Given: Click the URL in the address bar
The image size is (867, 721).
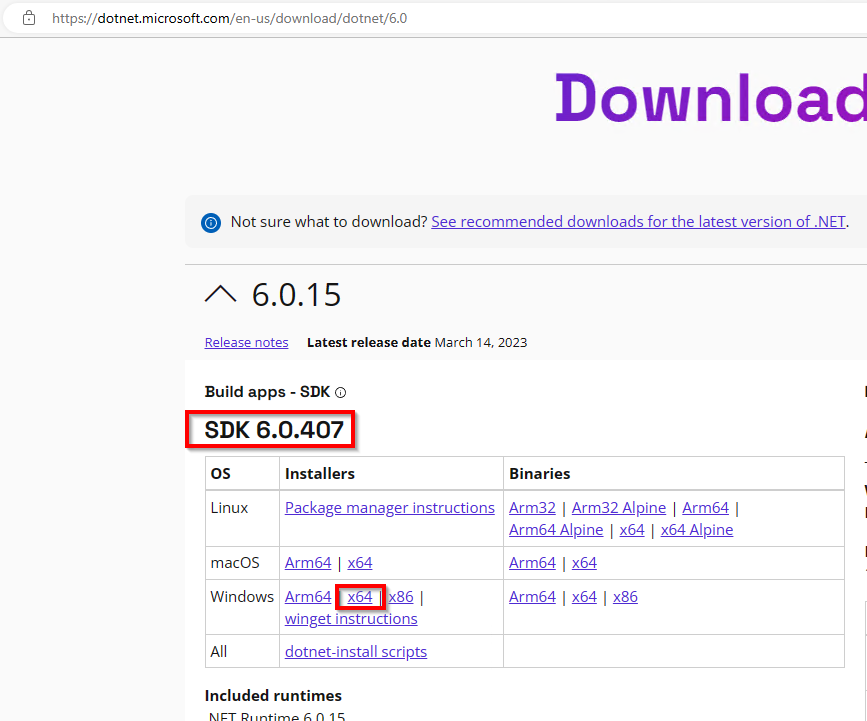Looking at the screenshot, I should (x=229, y=18).
